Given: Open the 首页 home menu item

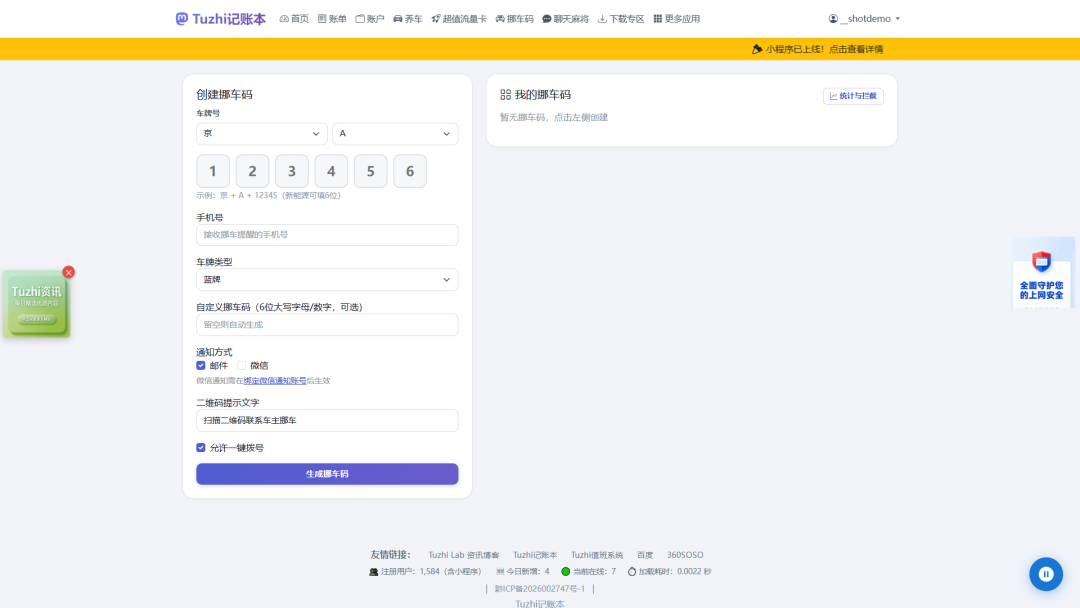Looking at the screenshot, I should point(294,19).
